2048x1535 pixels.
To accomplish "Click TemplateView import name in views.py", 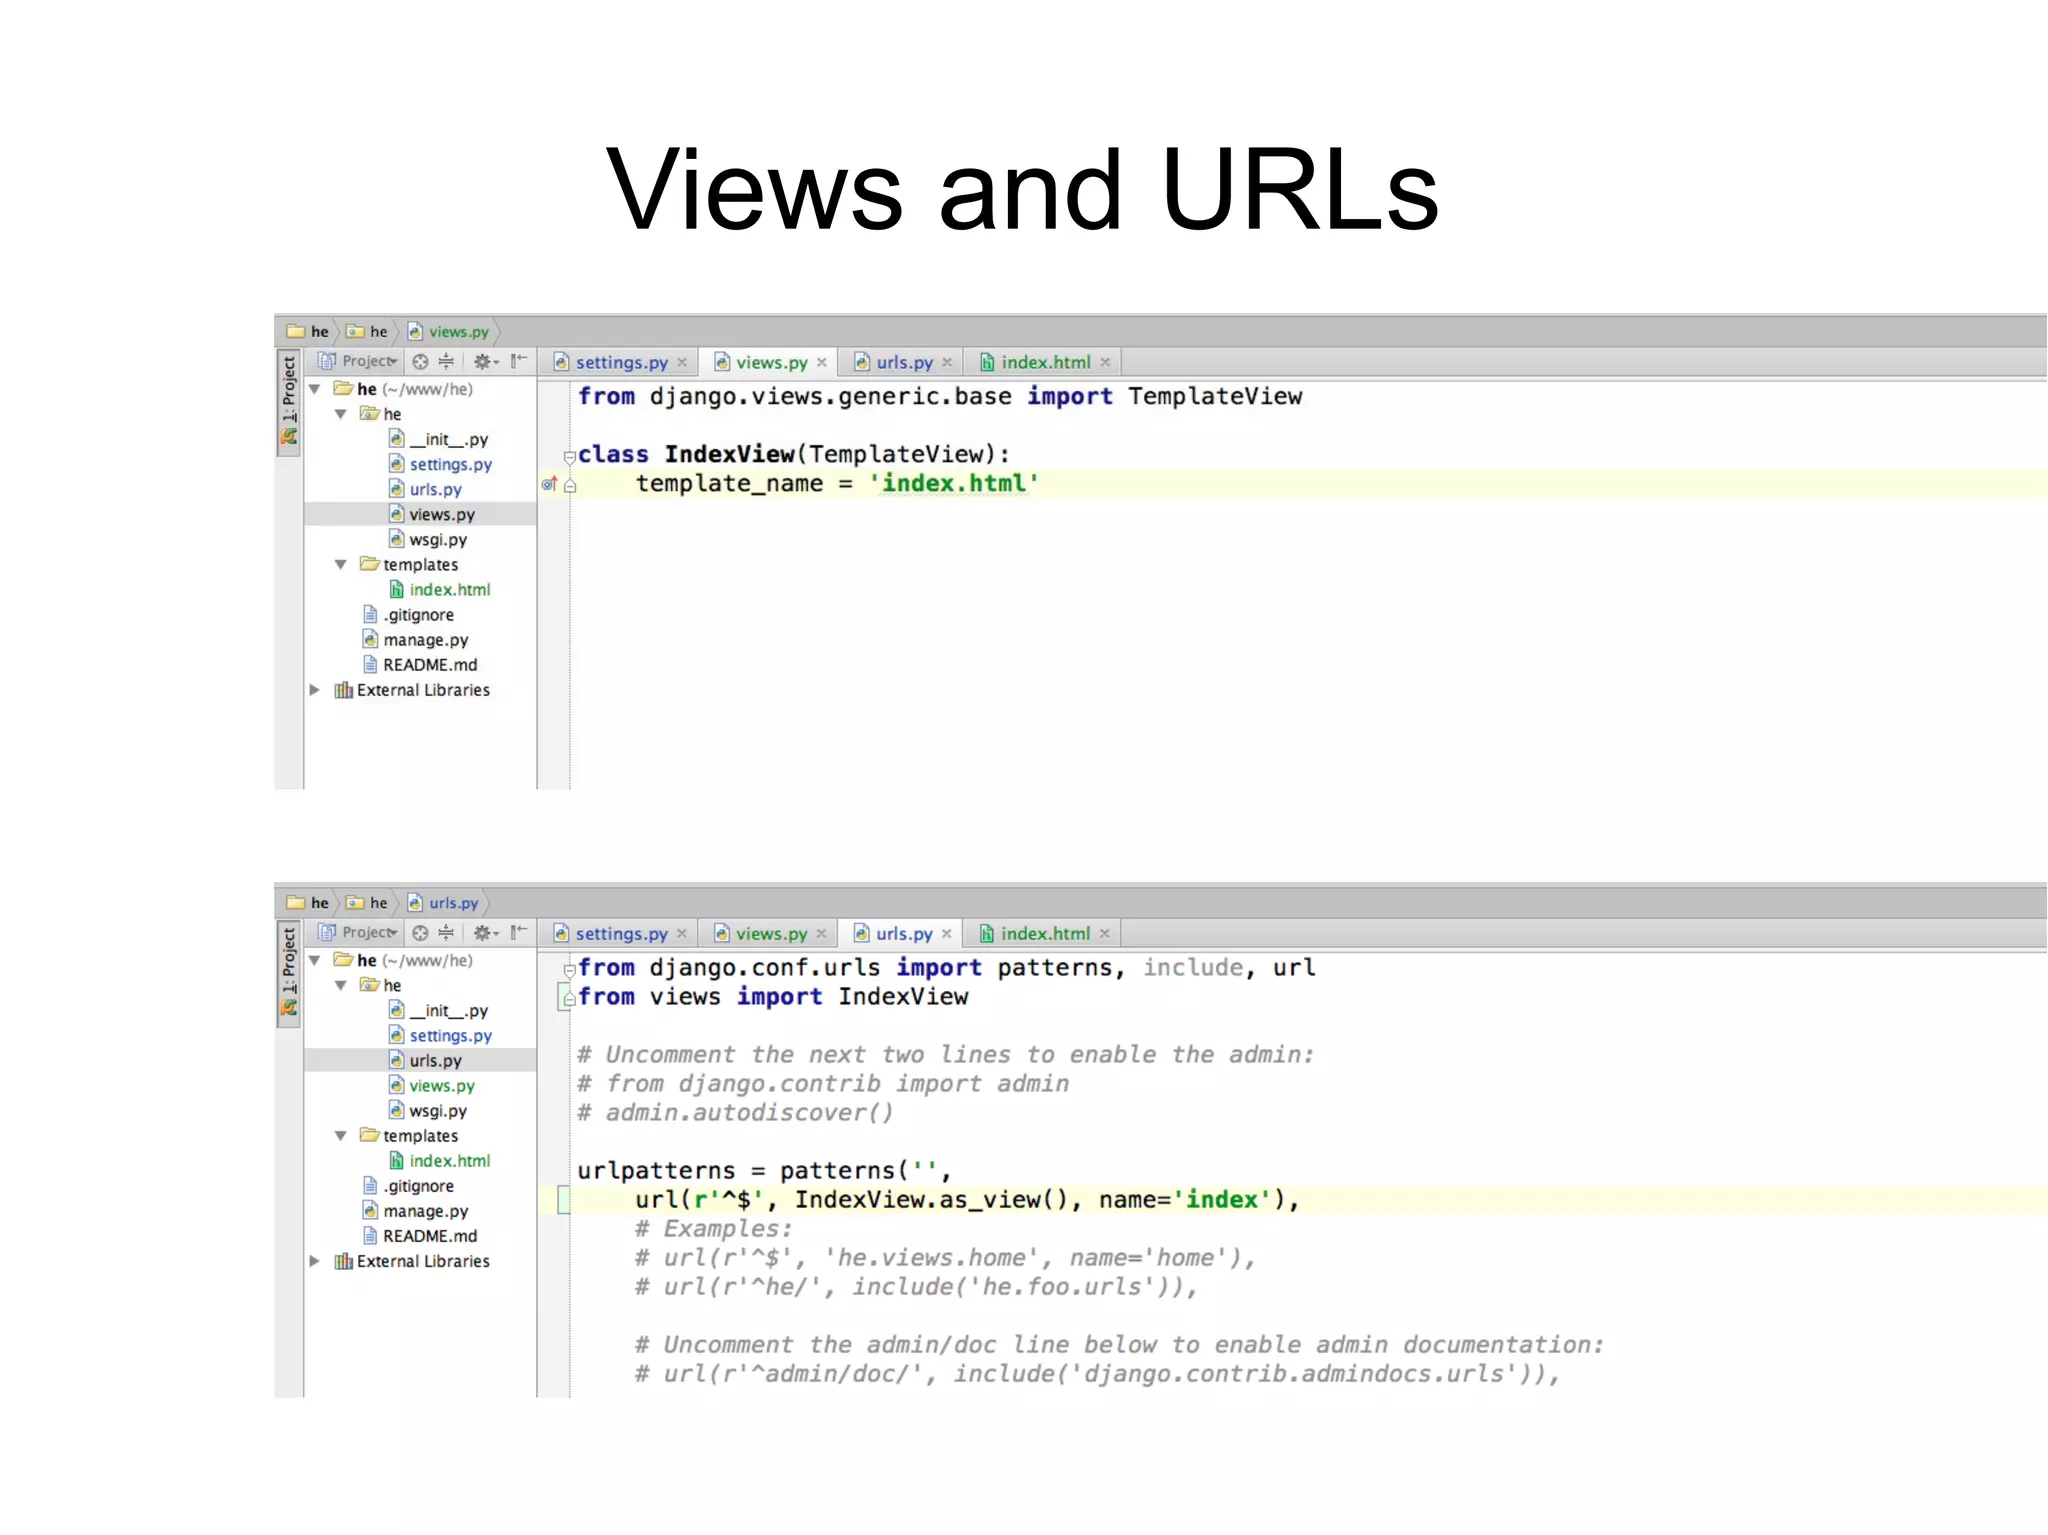I will 1215,397.
